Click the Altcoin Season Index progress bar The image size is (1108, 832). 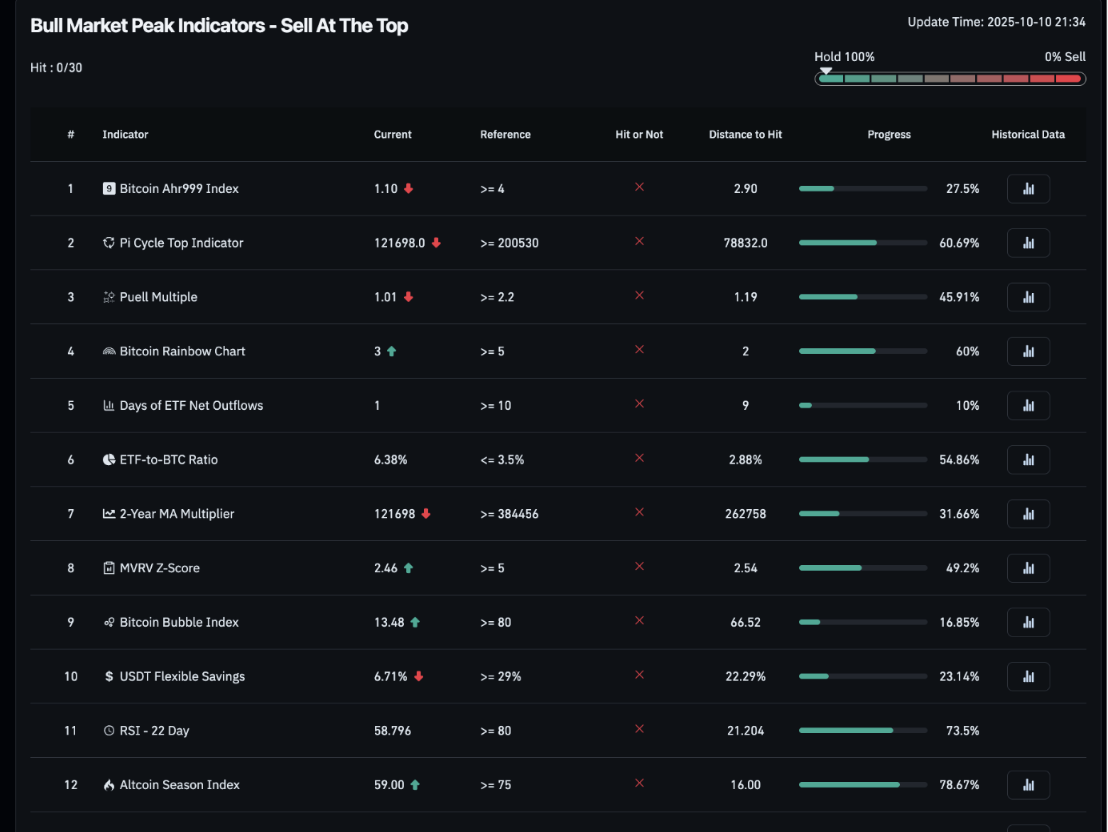click(x=862, y=785)
